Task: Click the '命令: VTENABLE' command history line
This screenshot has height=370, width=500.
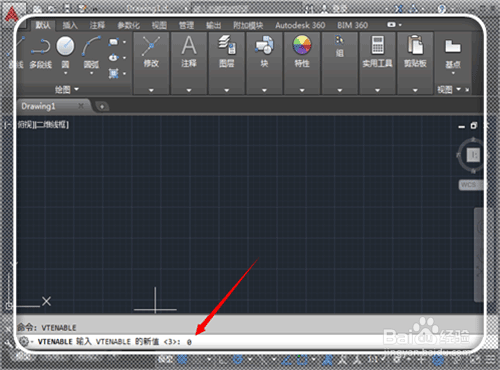Action: [x=47, y=328]
